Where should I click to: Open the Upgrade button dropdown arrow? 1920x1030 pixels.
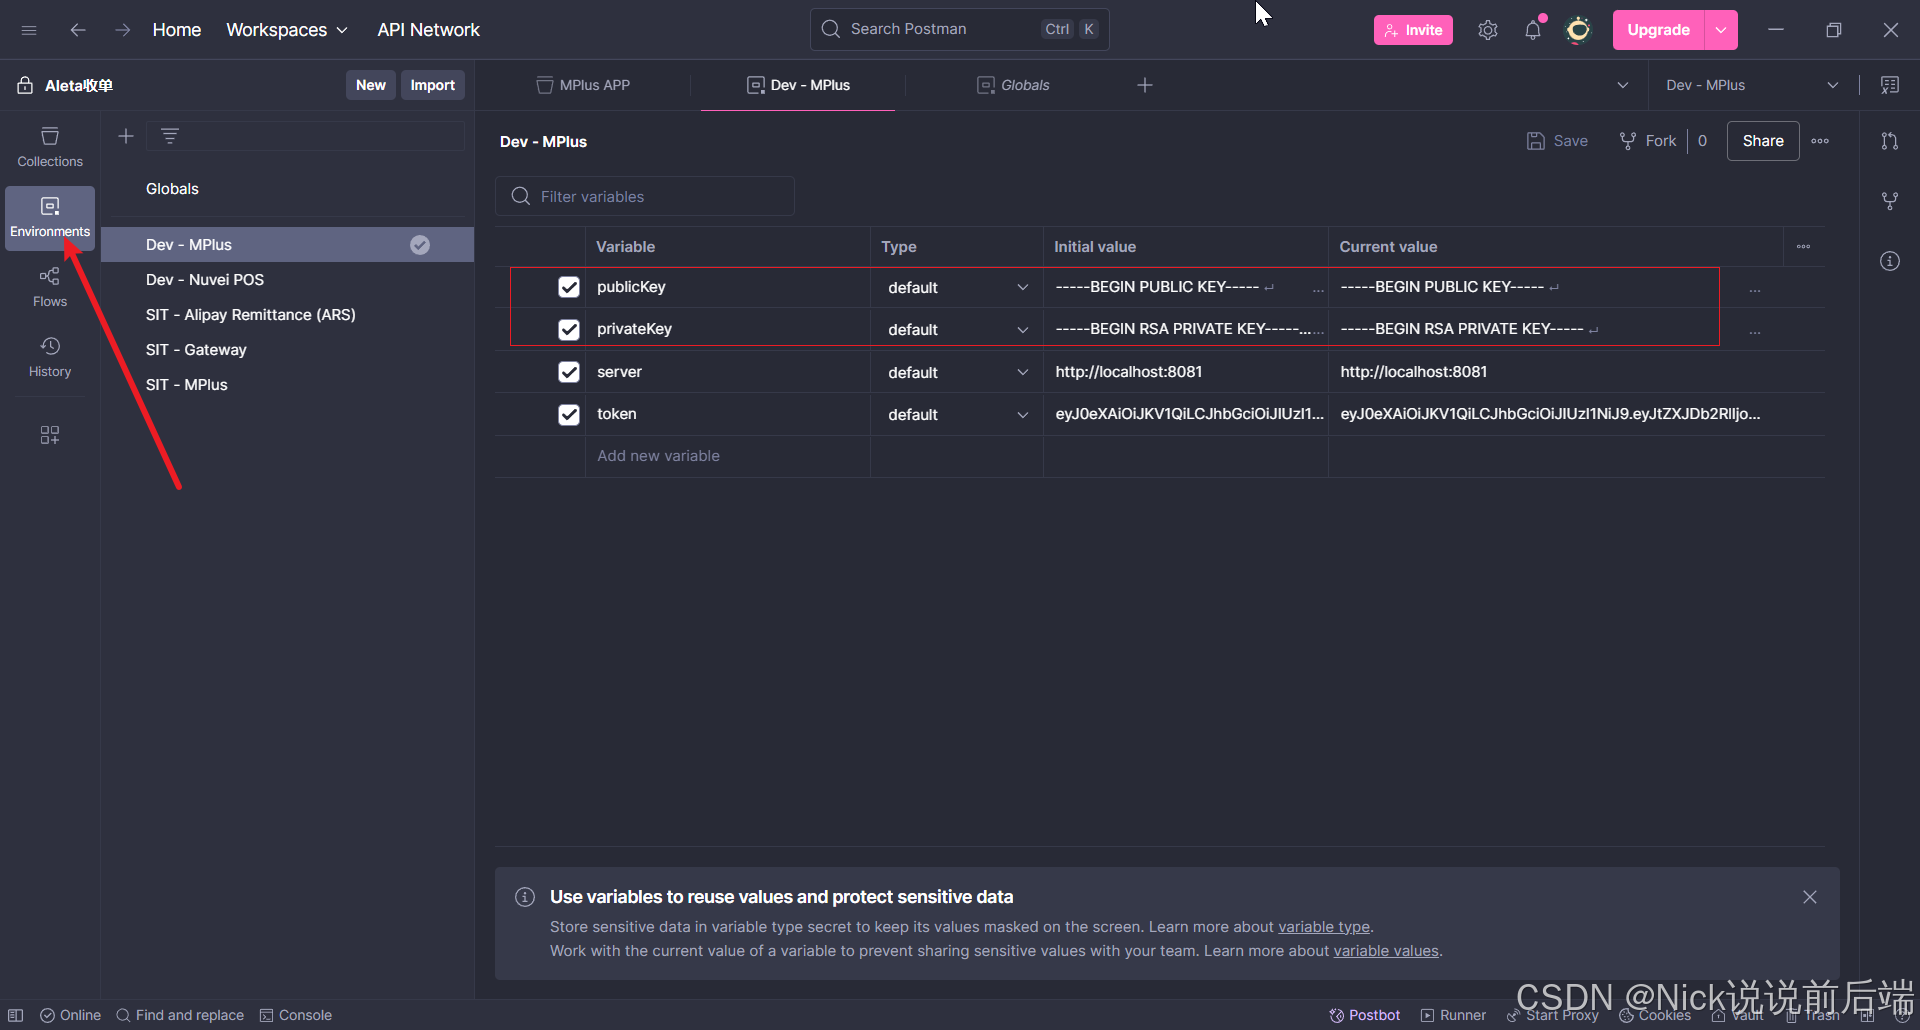pyautogui.click(x=1721, y=30)
